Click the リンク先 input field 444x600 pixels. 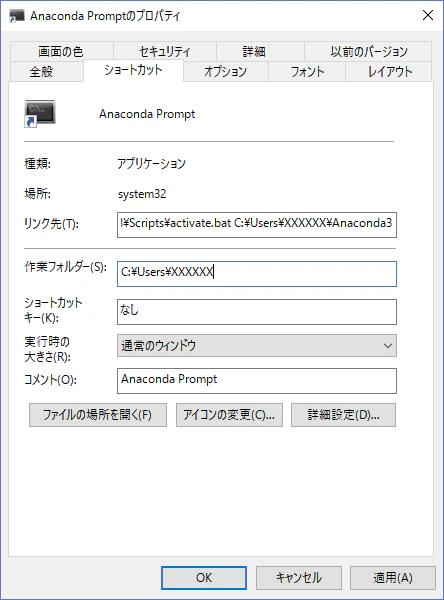[x=257, y=225]
